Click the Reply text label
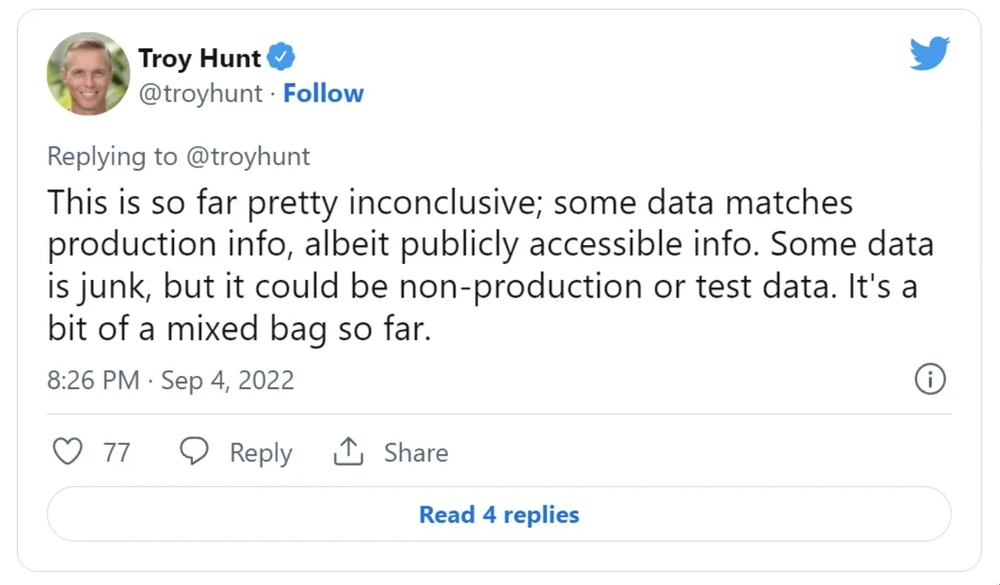 [x=261, y=453]
